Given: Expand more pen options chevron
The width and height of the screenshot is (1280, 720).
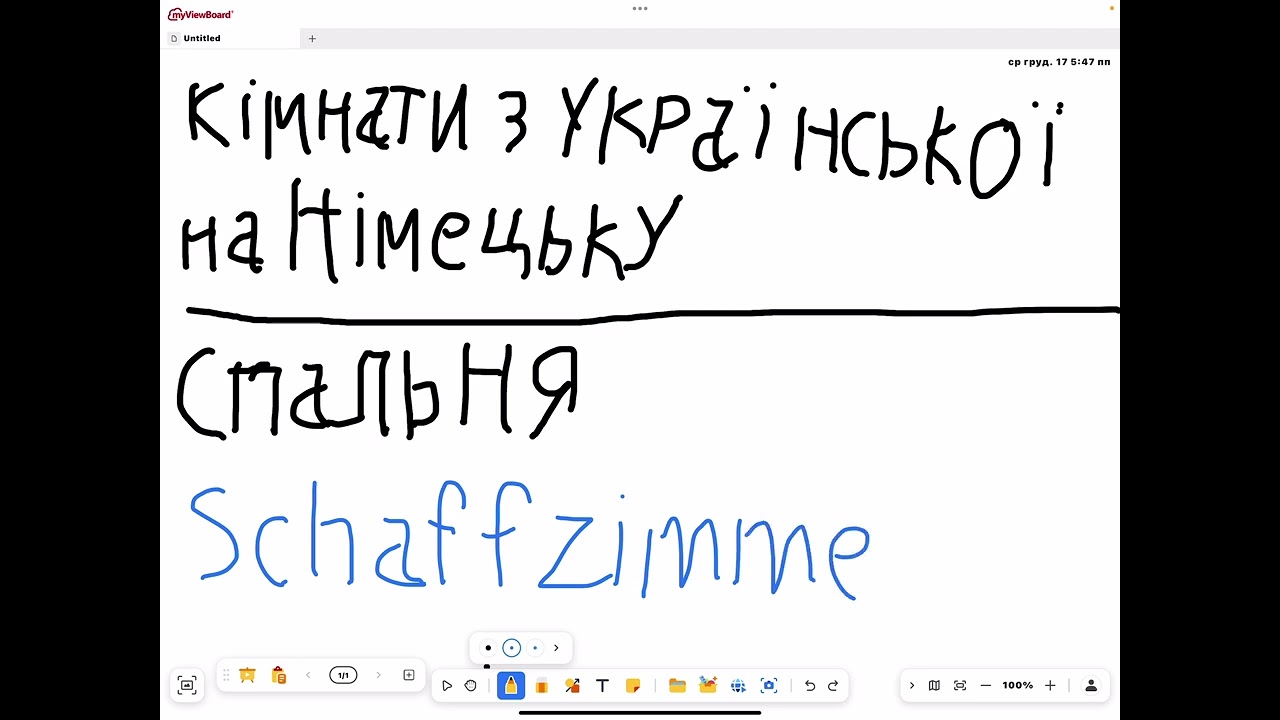Looking at the screenshot, I should (x=556, y=648).
